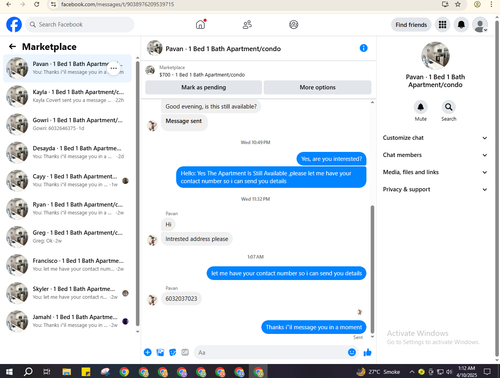500x378 pixels.
Task: Click the Find friends button
Action: [x=411, y=25]
